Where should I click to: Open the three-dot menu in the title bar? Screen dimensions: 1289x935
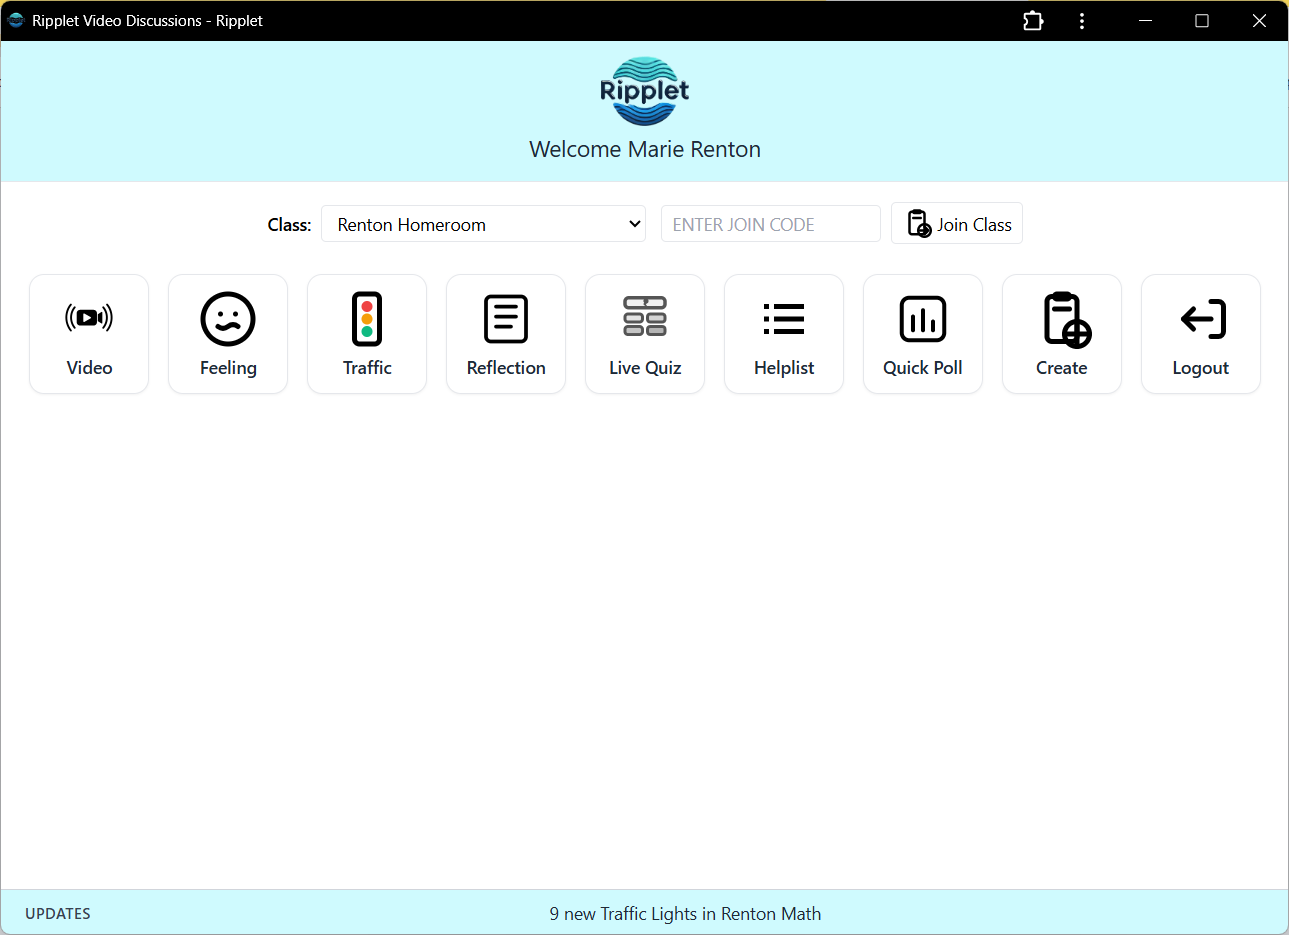1082,20
